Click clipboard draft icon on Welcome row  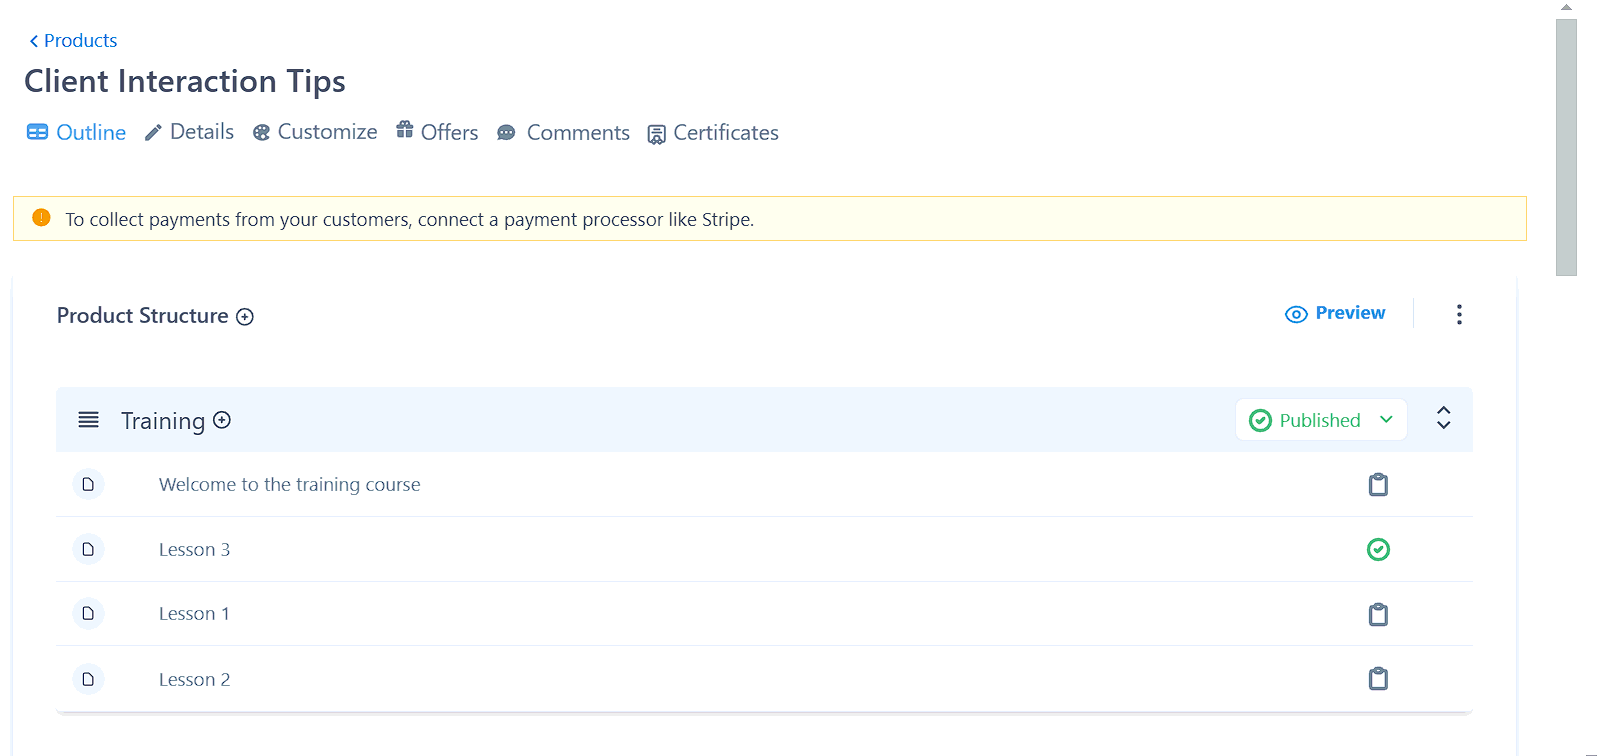click(1378, 485)
